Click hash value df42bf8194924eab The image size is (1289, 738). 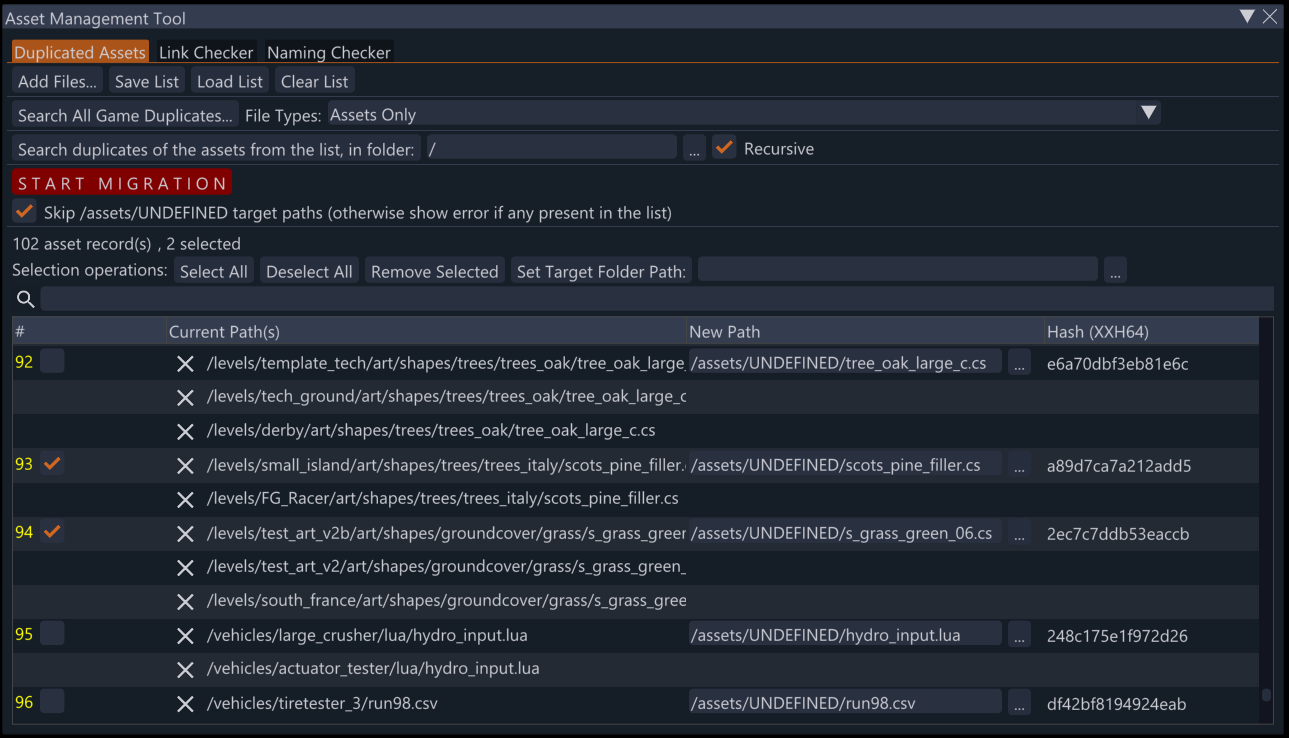(x=1116, y=704)
